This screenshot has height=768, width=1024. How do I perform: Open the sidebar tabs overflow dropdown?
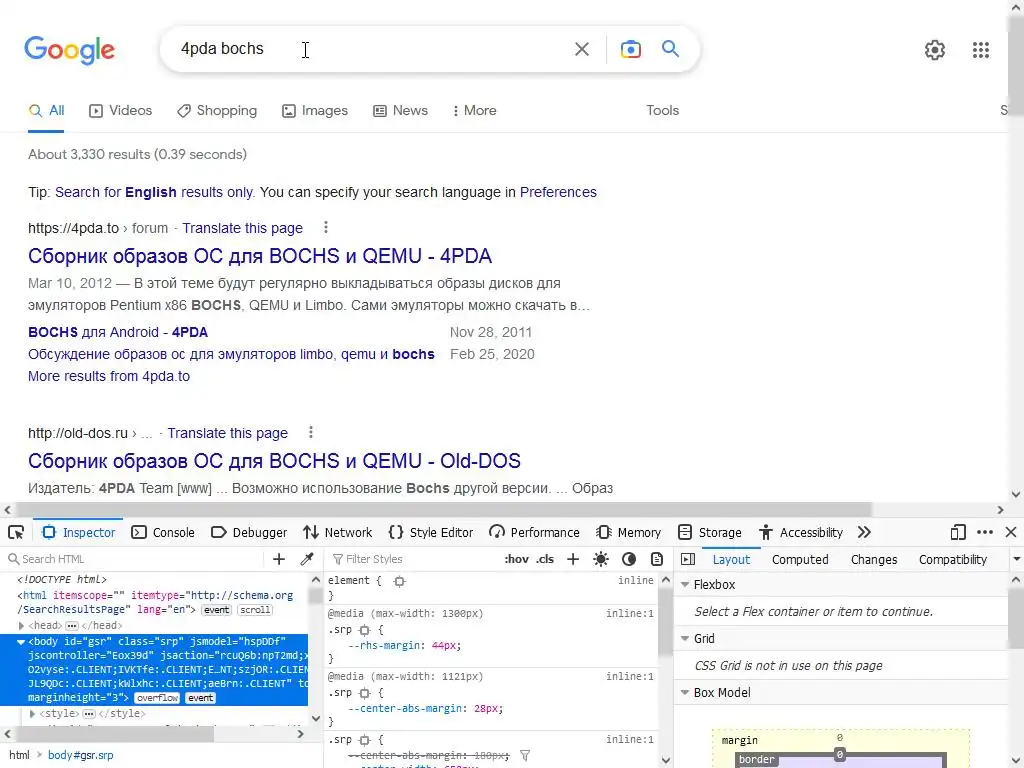tap(1016, 560)
